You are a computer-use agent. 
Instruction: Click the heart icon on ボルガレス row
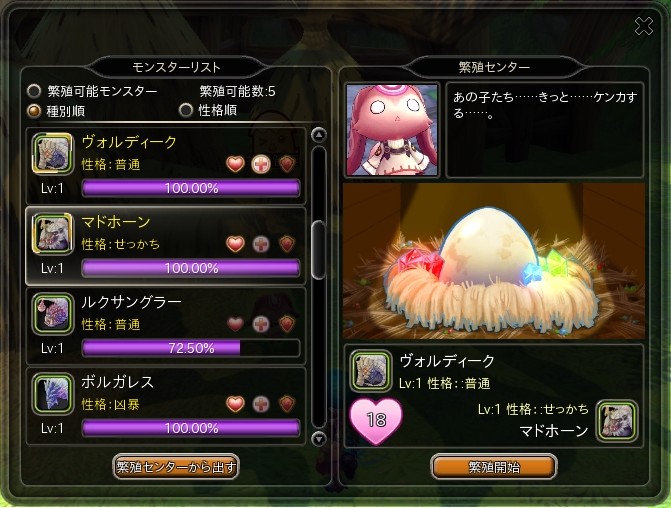click(x=235, y=404)
